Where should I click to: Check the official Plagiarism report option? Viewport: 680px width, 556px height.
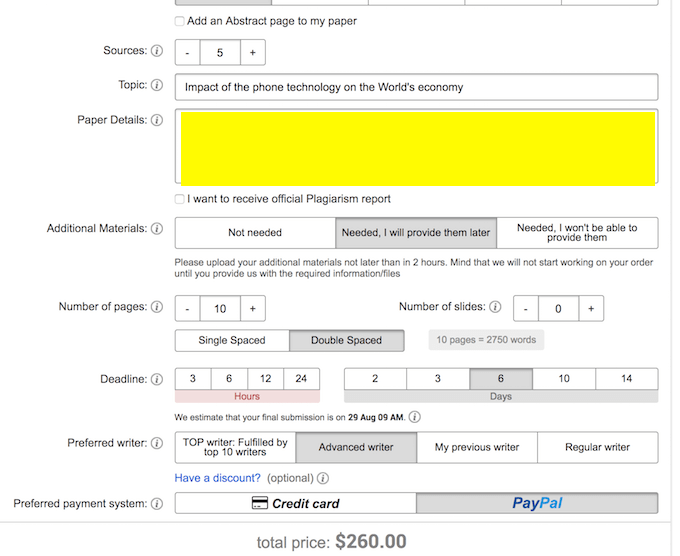click(x=180, y=199)
